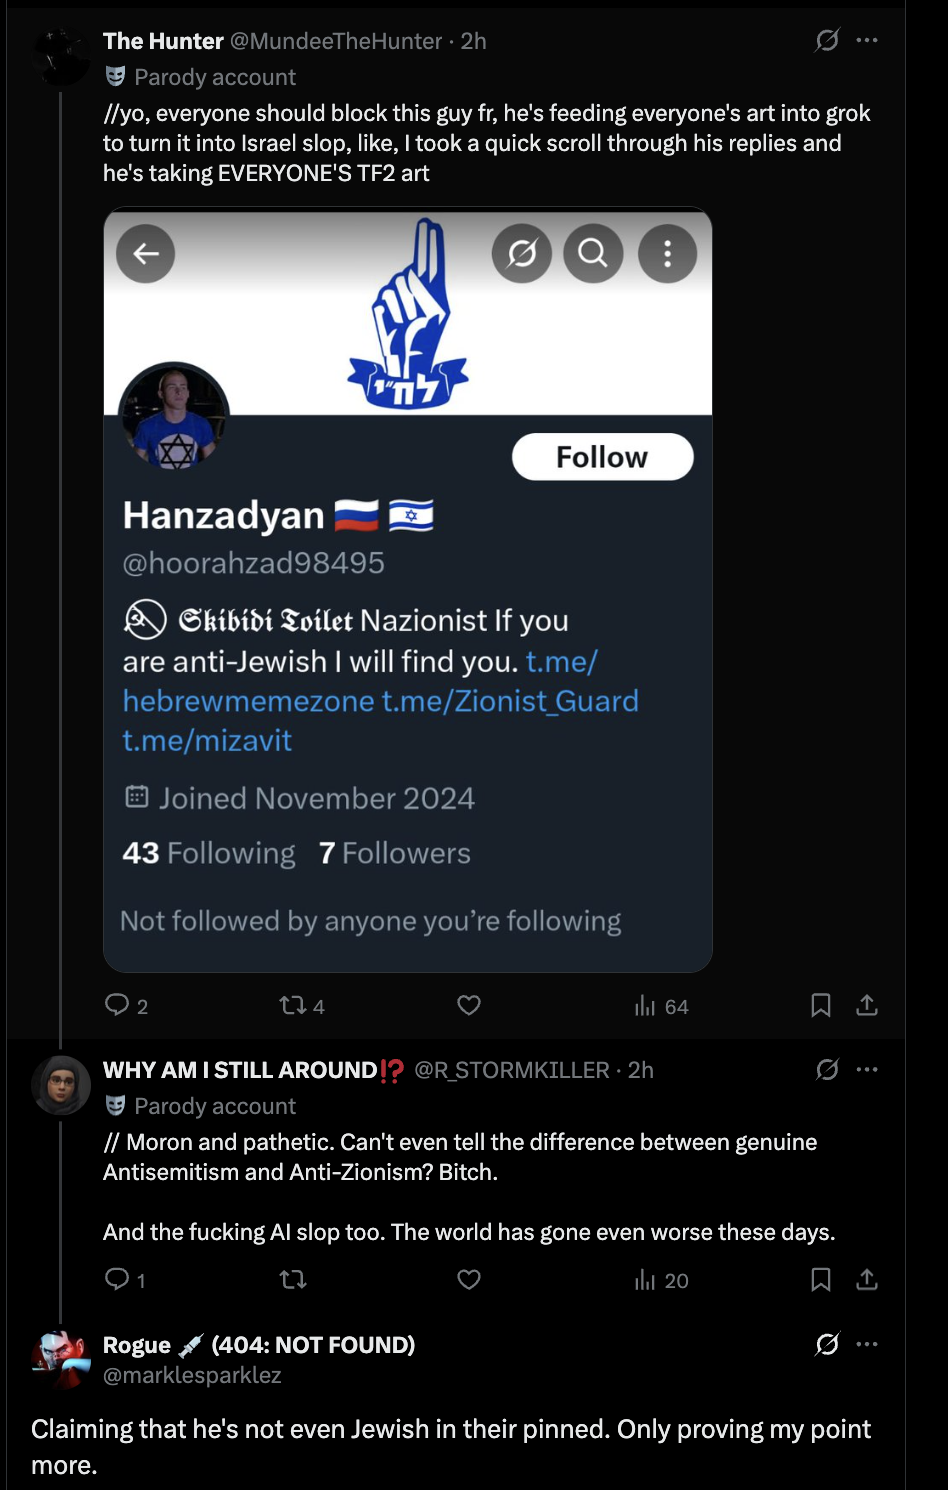Repost the R_STORMKILLER reply
Screen dimensions: 948x1490
(x=293, y=1279)
